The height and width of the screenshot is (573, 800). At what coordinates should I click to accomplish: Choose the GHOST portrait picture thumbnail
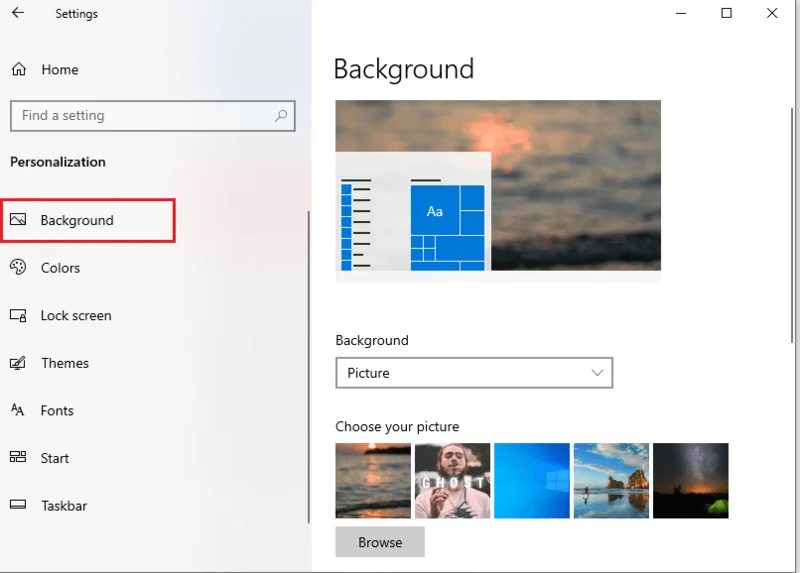click(x=453, y=481)
